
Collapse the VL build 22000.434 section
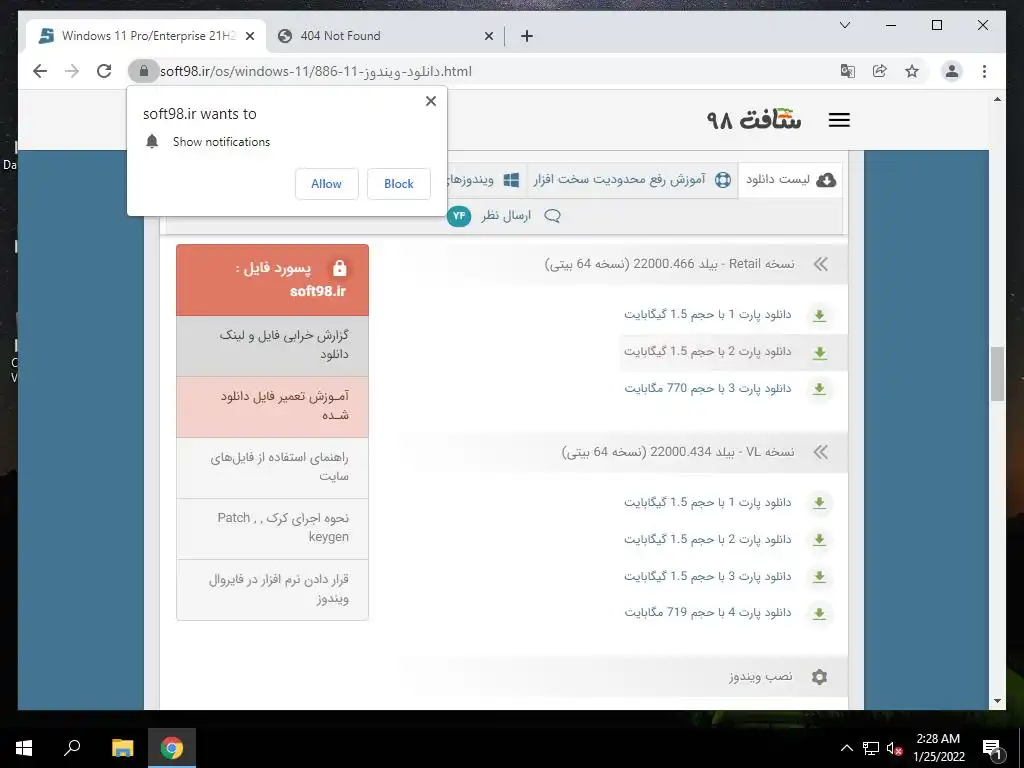[x=821, y=452]
